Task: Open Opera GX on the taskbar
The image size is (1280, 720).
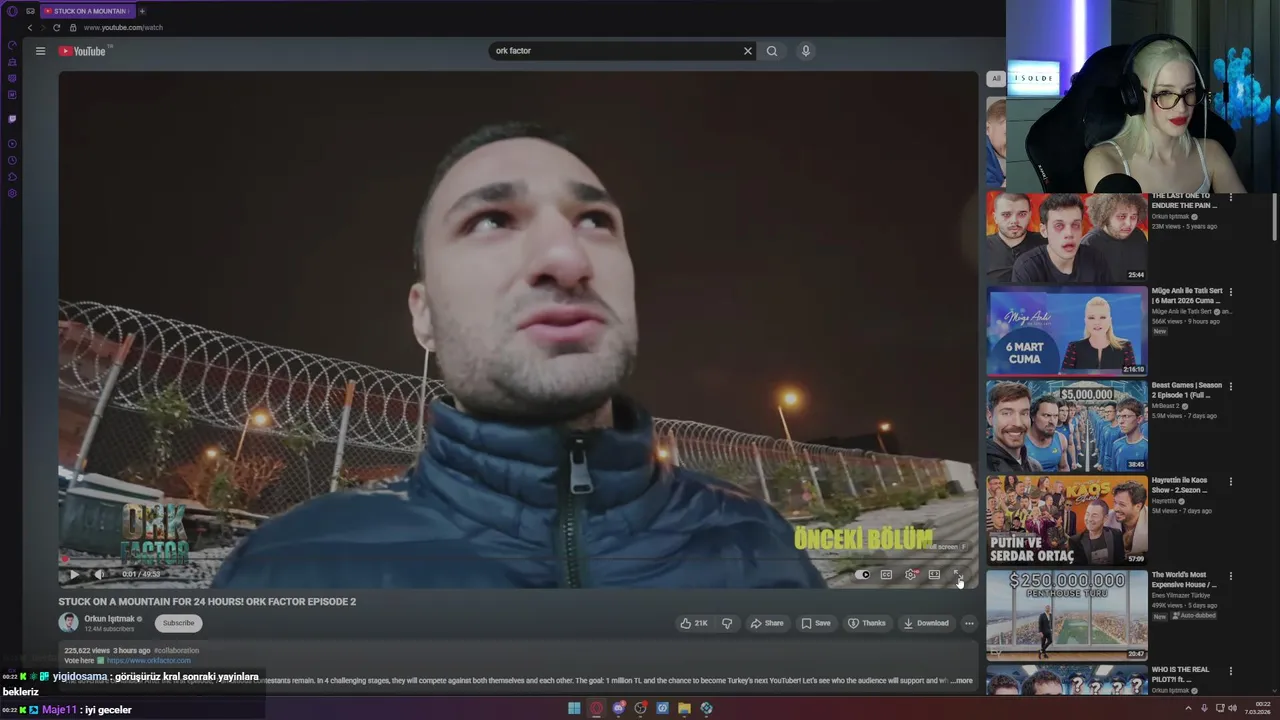Action: point(597,708)
